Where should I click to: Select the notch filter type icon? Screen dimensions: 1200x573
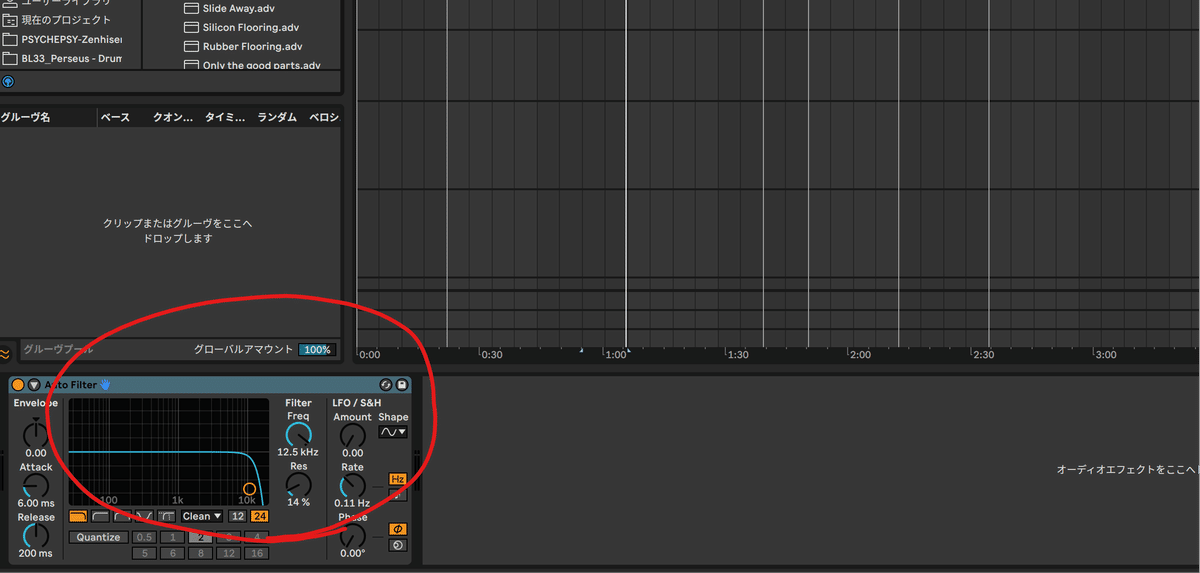click(x=145, y=516)
